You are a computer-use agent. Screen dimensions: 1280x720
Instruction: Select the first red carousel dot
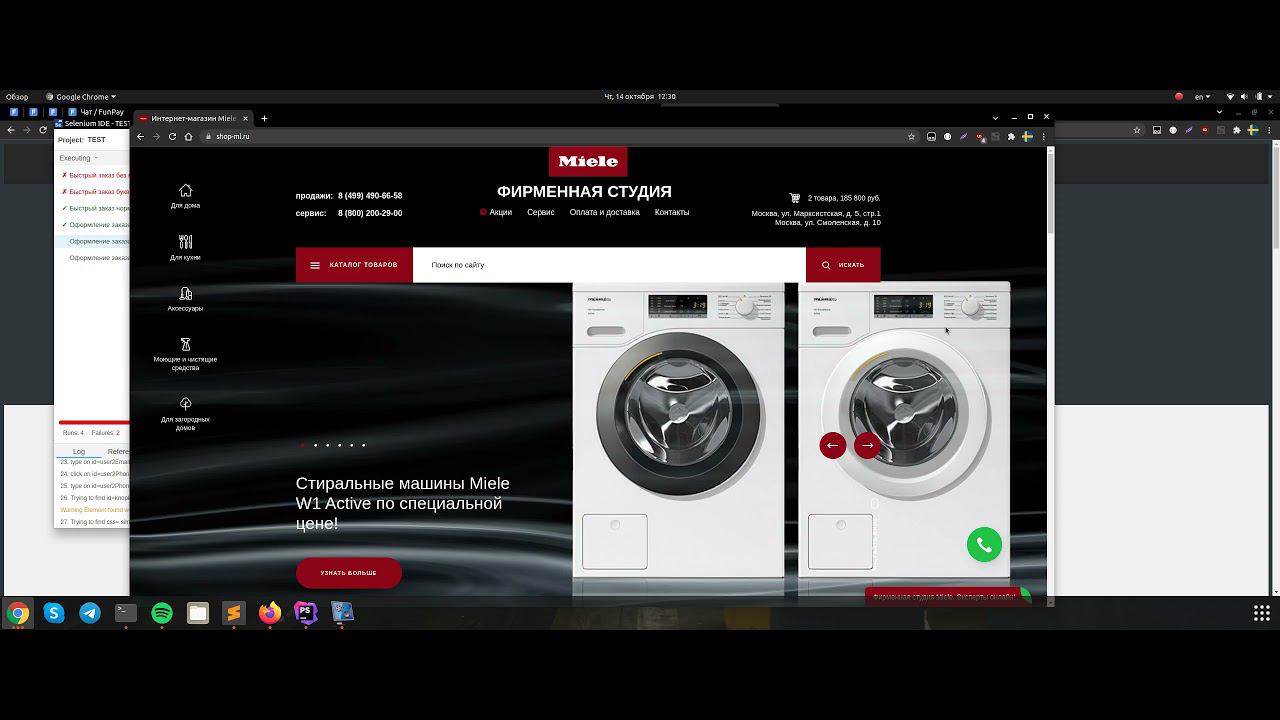click(303, 445)
